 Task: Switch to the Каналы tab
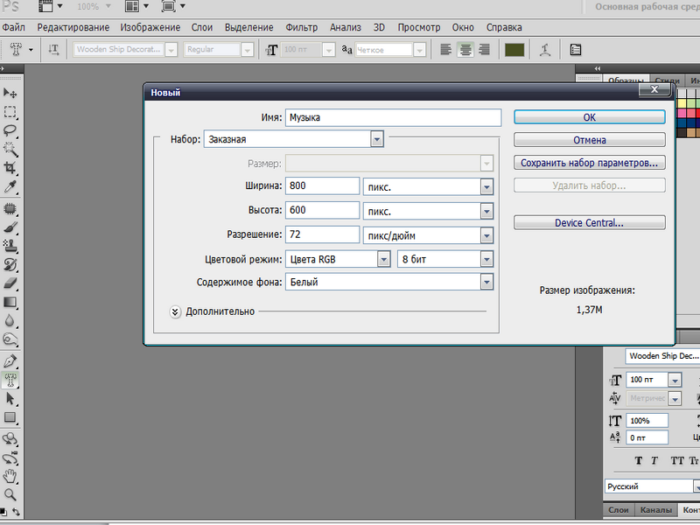point(656,510)
